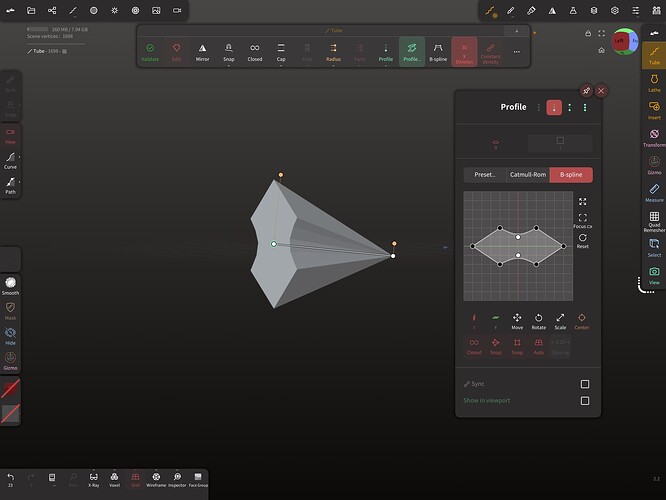
Task: Click the Focus icon beside the profile graph
Action: point(583,220)
